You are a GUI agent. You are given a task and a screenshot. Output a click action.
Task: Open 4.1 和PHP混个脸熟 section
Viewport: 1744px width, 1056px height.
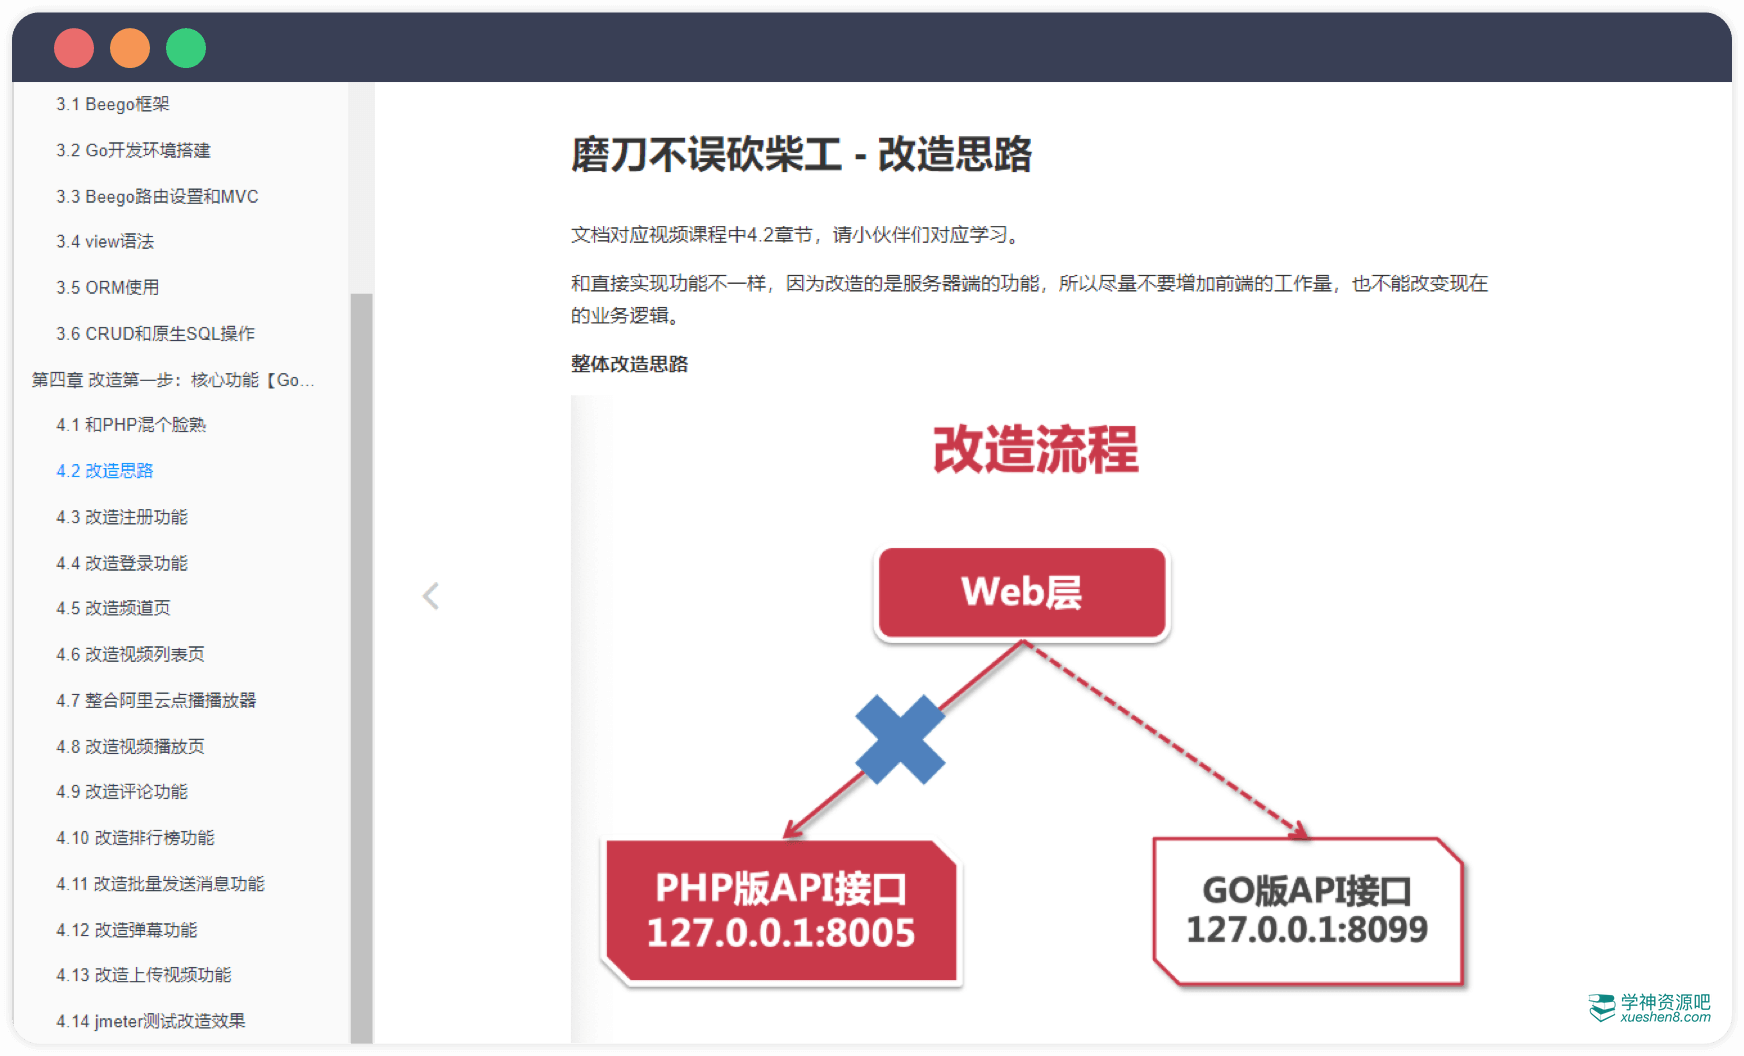131,425
